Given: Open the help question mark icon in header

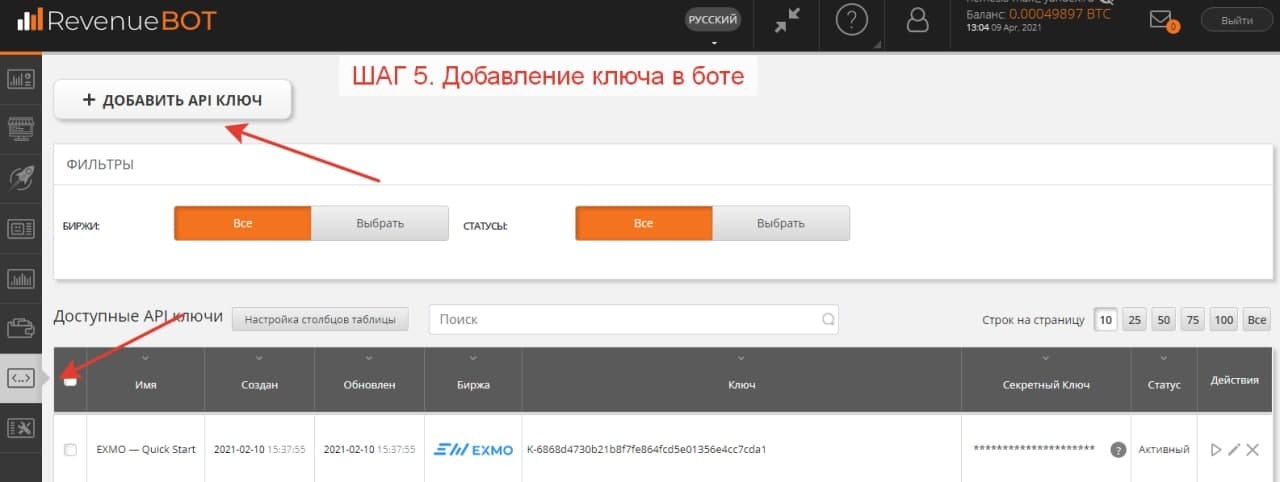Looking at the screenshot, I should point(851,21).
